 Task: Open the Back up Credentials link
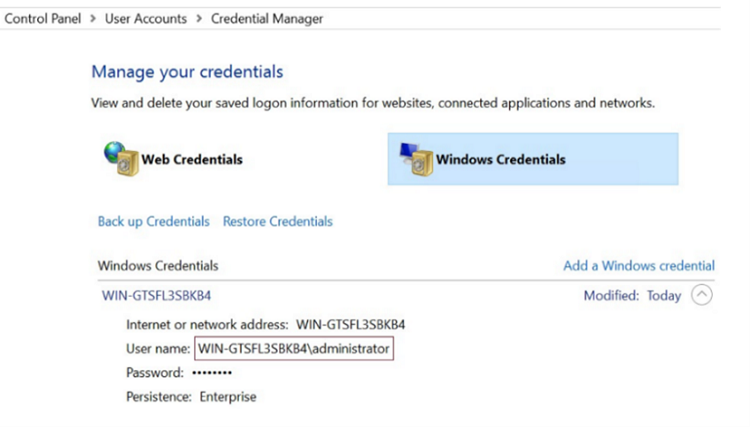click(154, 221)
